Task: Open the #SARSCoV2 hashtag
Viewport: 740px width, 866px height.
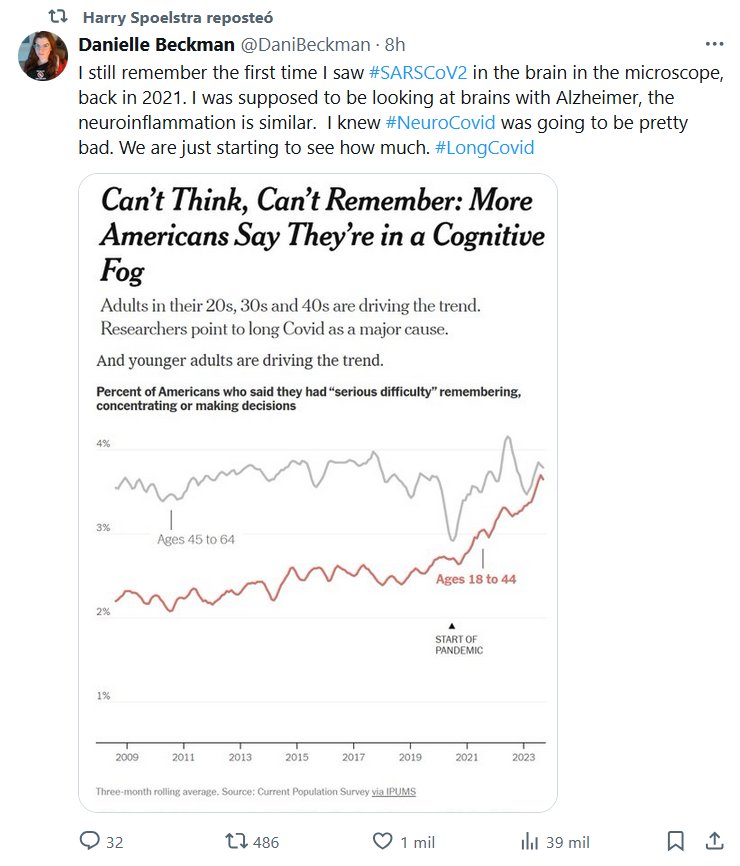Action: point(413,73)
